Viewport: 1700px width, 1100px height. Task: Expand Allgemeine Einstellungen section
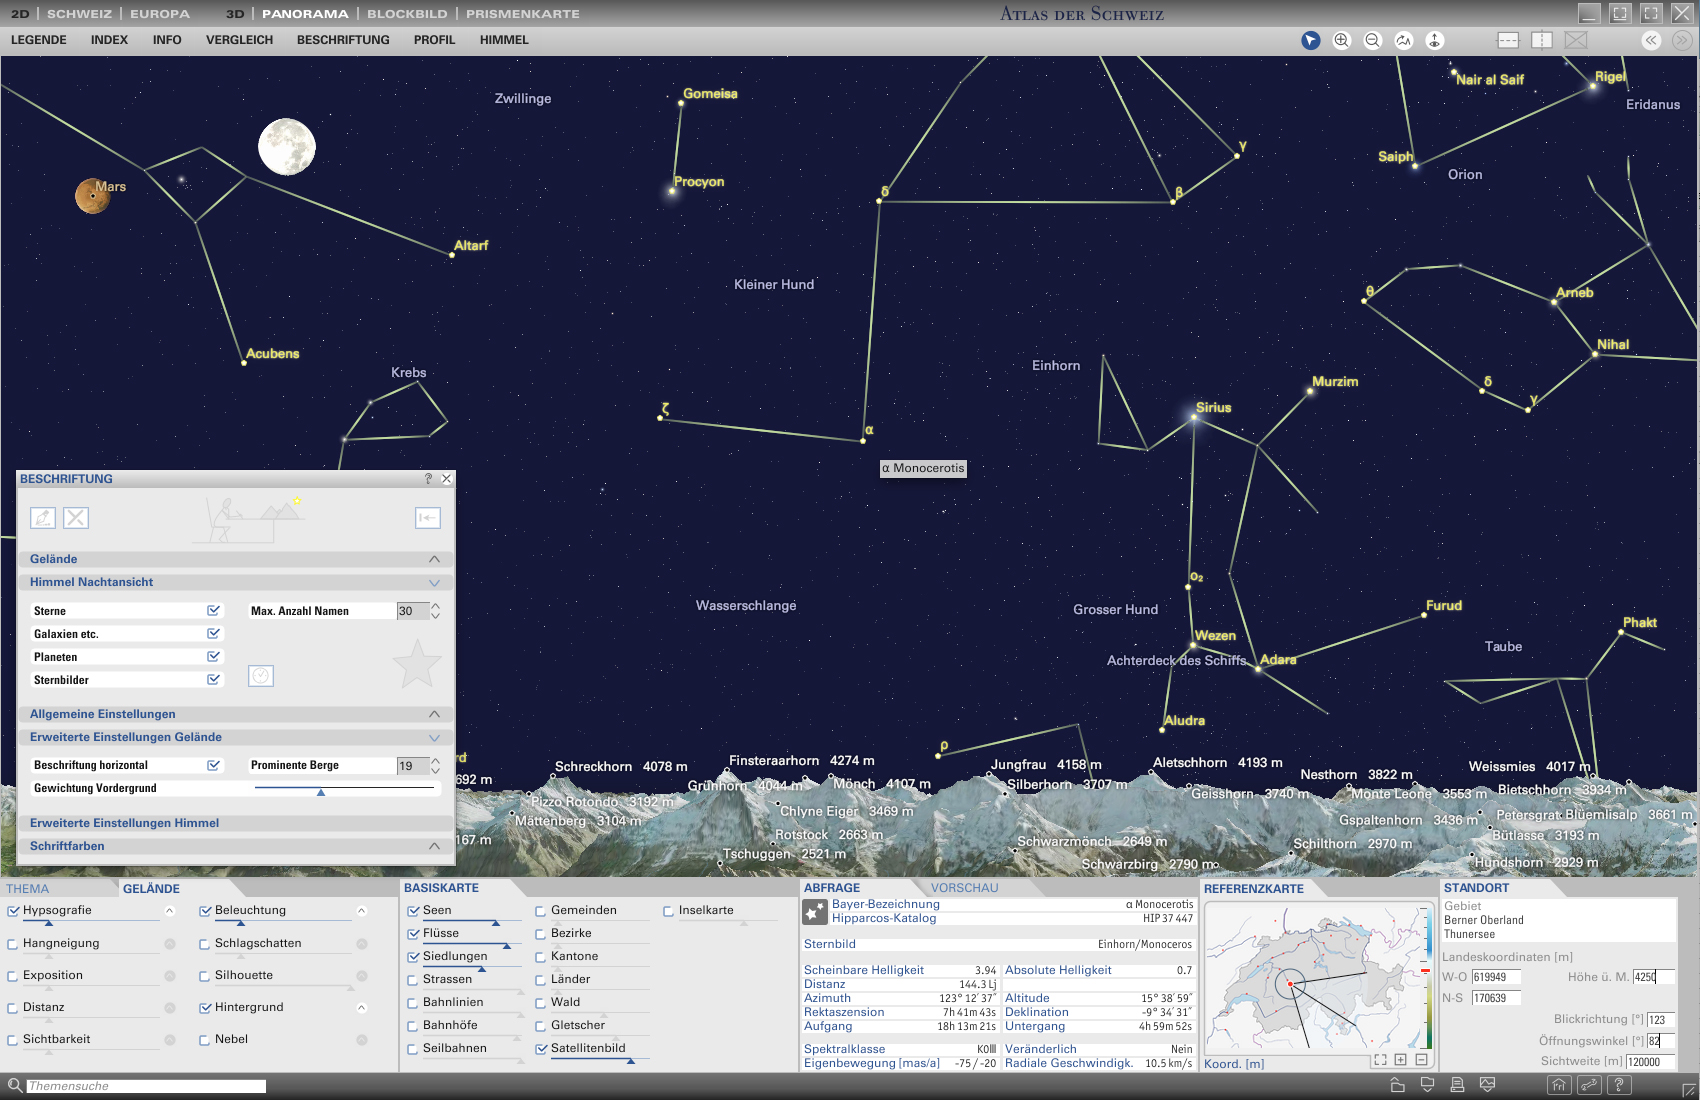(434, 714)
